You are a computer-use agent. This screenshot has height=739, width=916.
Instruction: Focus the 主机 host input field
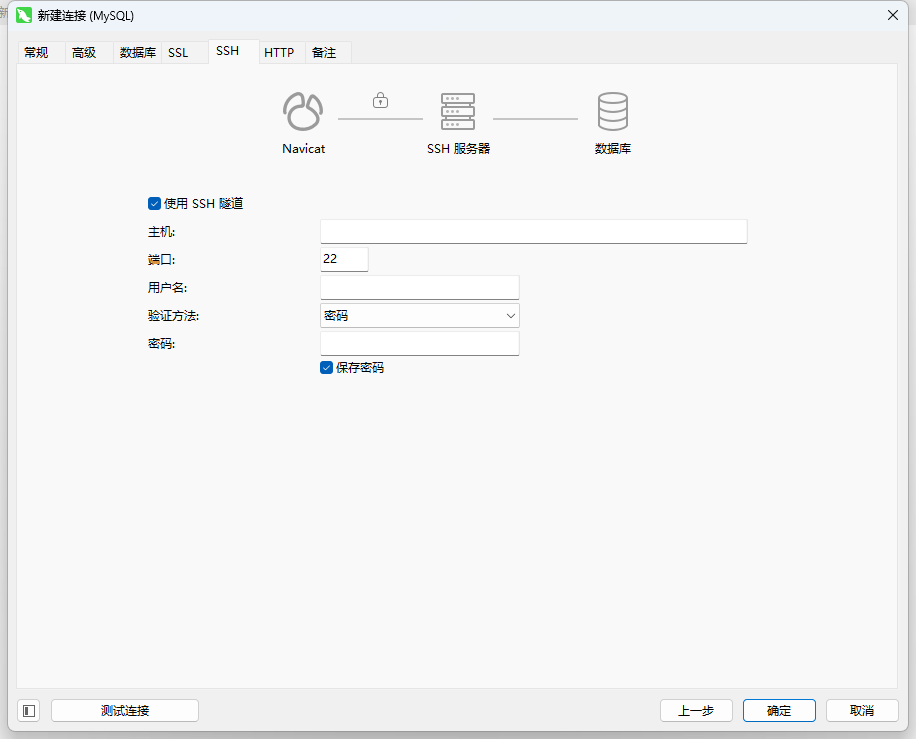533,231
